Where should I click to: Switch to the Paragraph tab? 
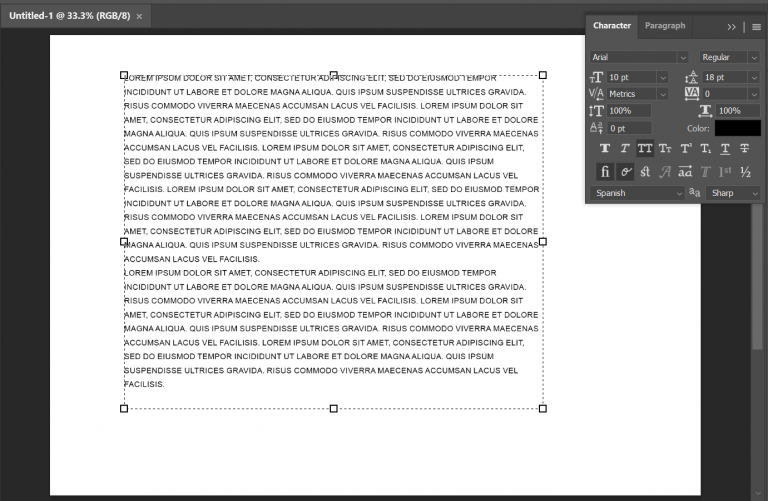click(665, 25)
